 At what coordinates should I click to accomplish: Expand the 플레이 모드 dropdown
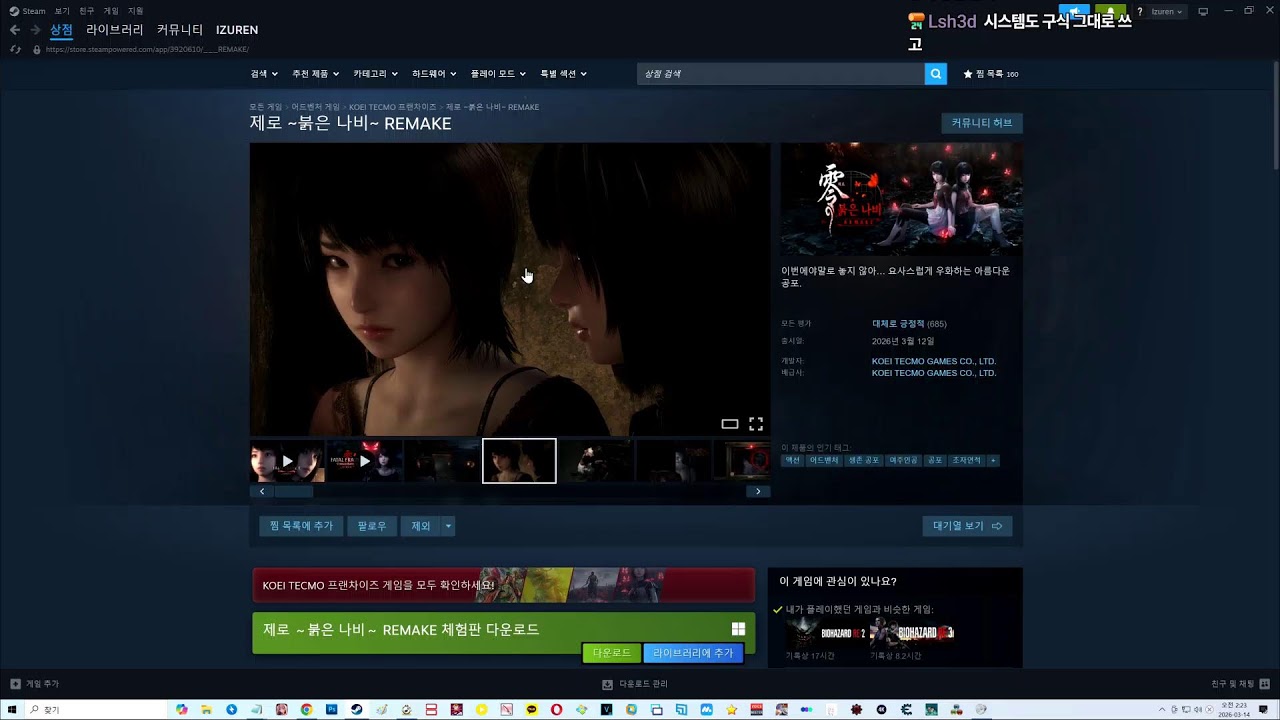click(x=498, y=74)
